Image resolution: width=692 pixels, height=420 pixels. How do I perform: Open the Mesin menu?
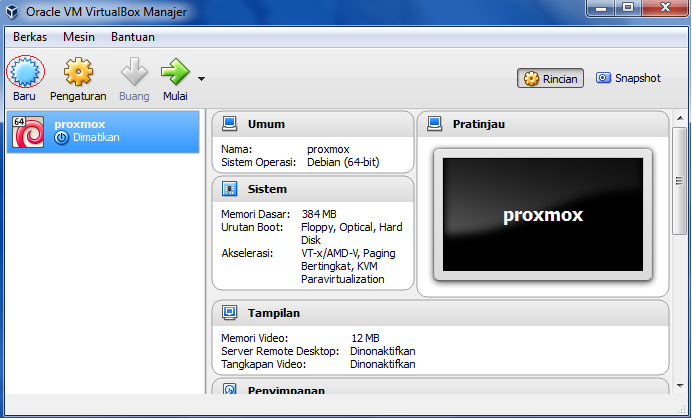pyautogui.click(x=79, y=37)
